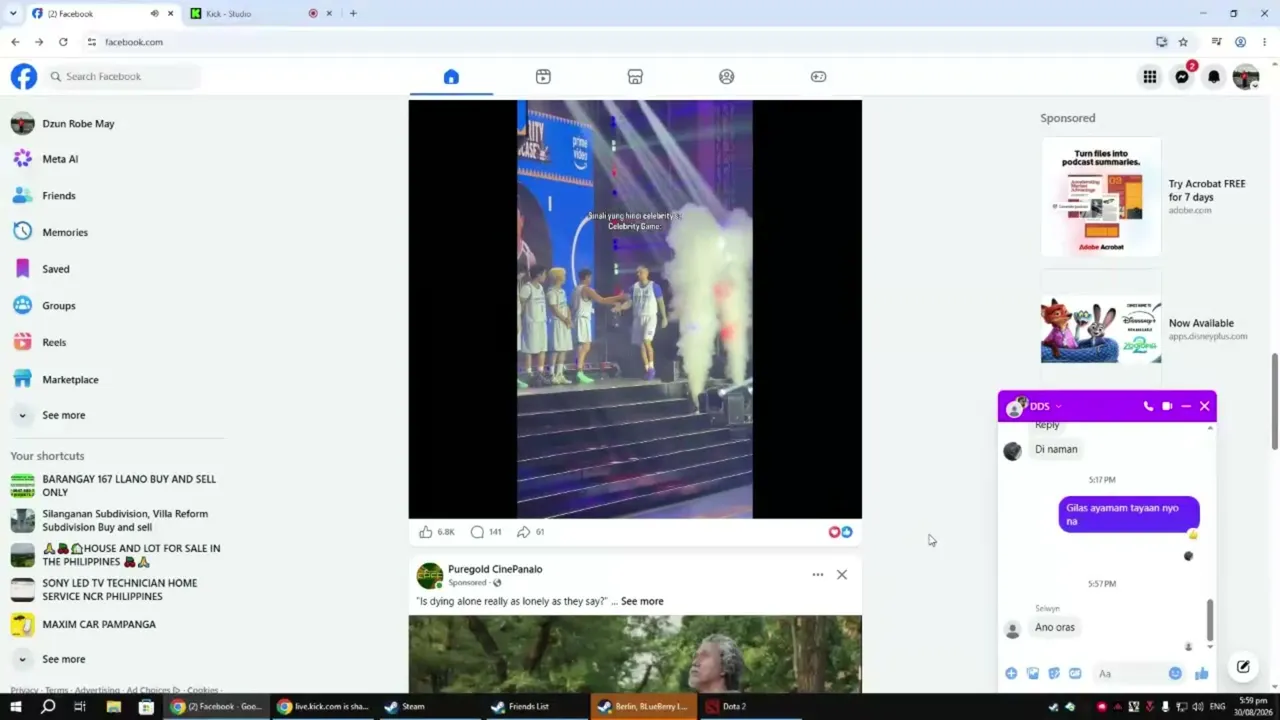Start a new message with compose button

coord(1243,667)
